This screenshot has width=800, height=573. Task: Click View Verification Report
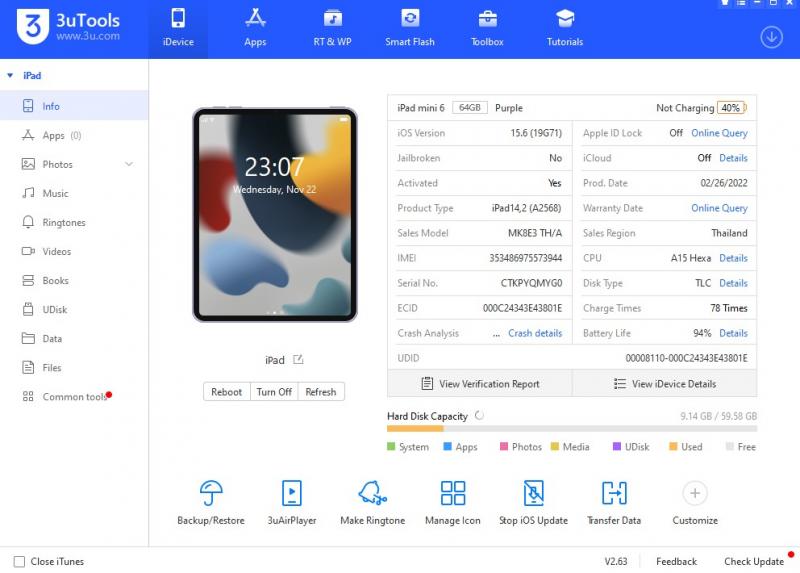[480, 384]
